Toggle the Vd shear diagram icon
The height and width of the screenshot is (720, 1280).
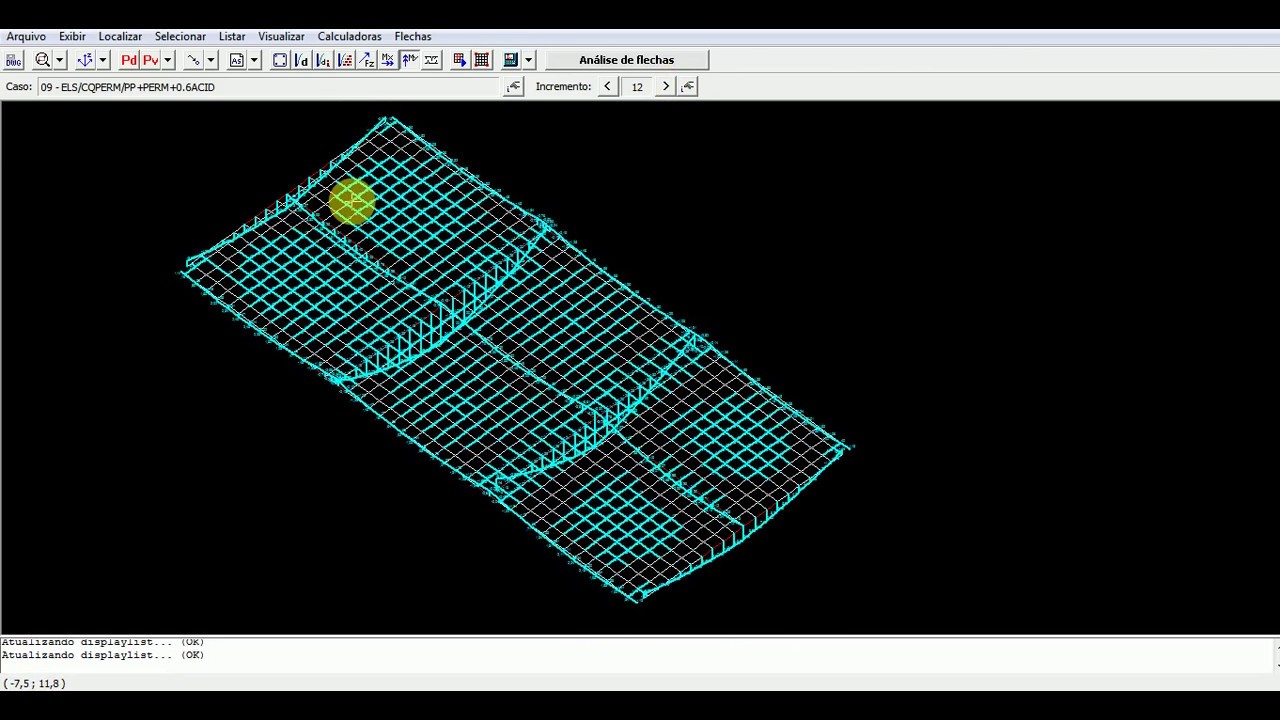301,60
